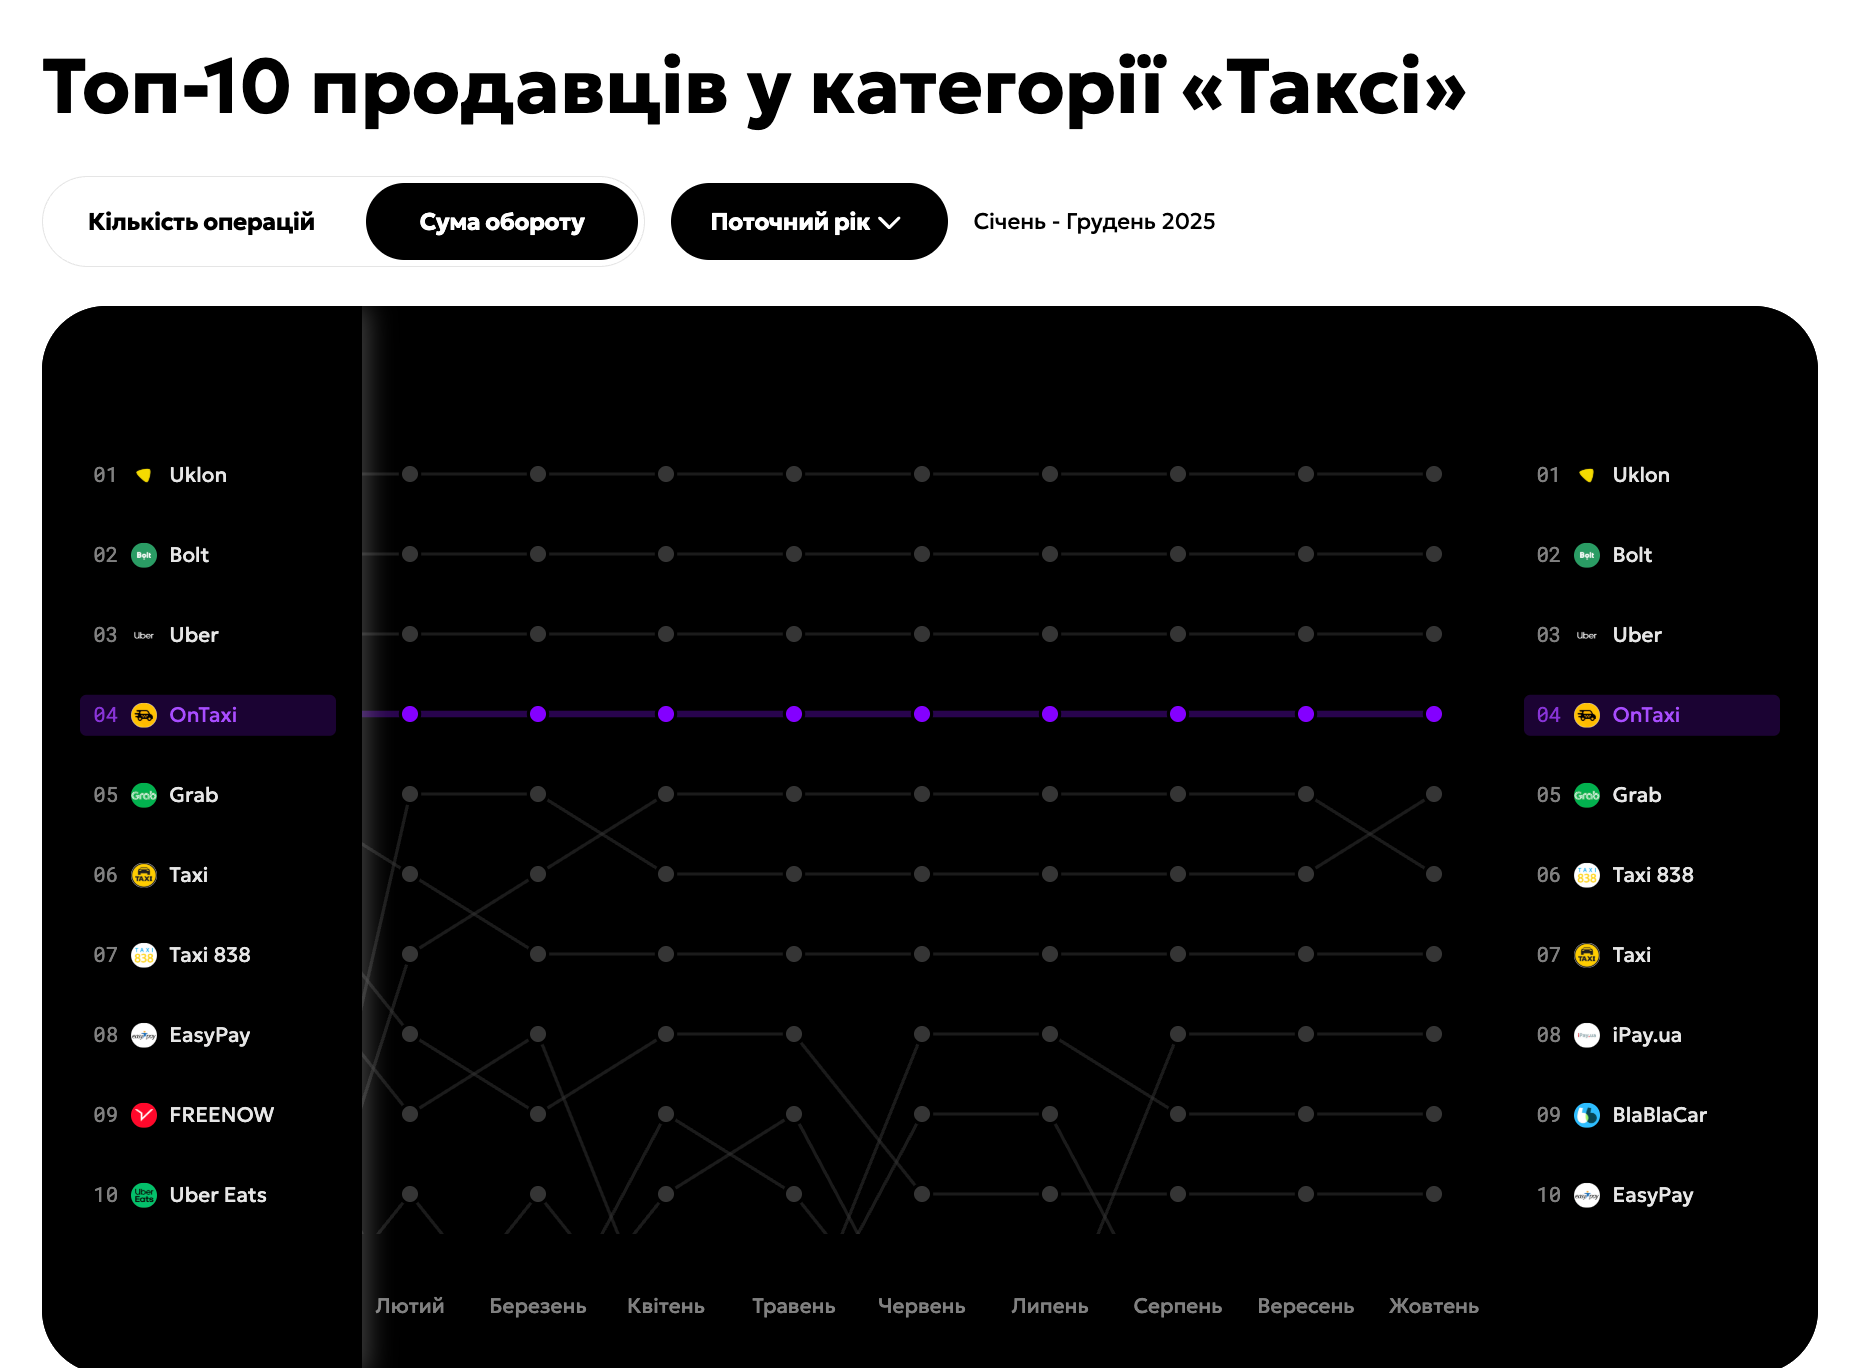1866x1368 pixels.
Task: Click the OnTaxi icon in left list
Action: point(144,715)
